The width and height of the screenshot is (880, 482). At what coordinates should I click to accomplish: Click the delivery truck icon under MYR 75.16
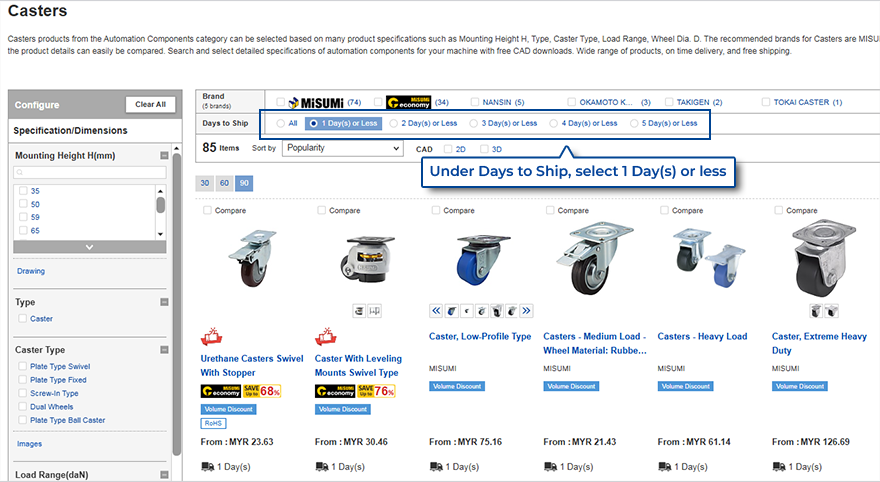click(436, 466)
